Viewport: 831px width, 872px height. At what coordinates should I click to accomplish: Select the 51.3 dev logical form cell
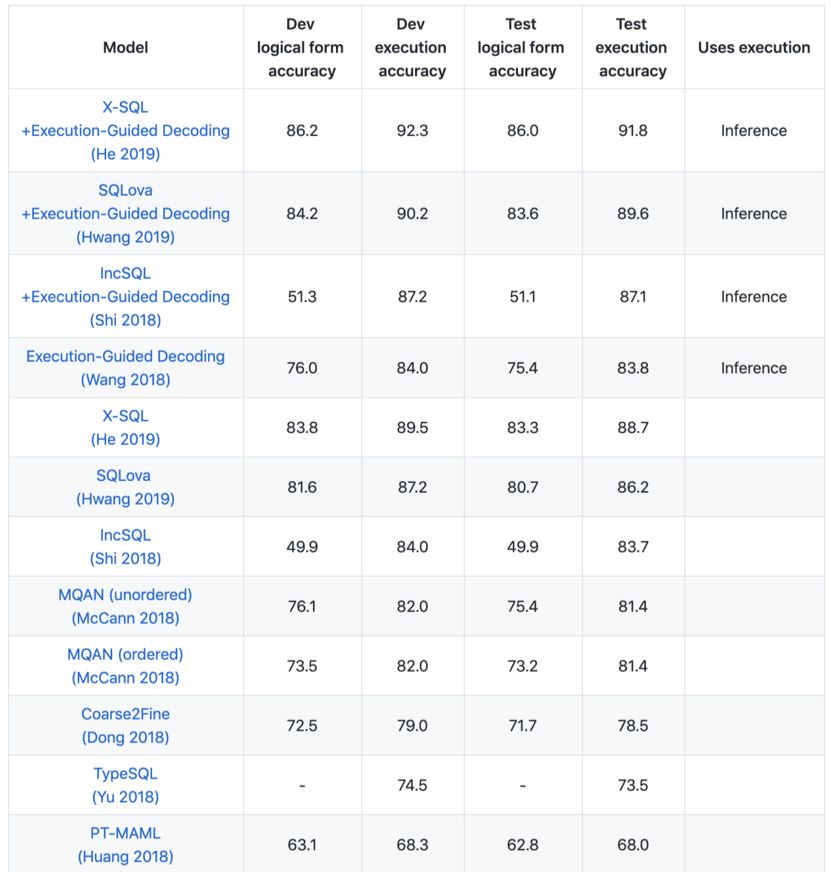301,296
